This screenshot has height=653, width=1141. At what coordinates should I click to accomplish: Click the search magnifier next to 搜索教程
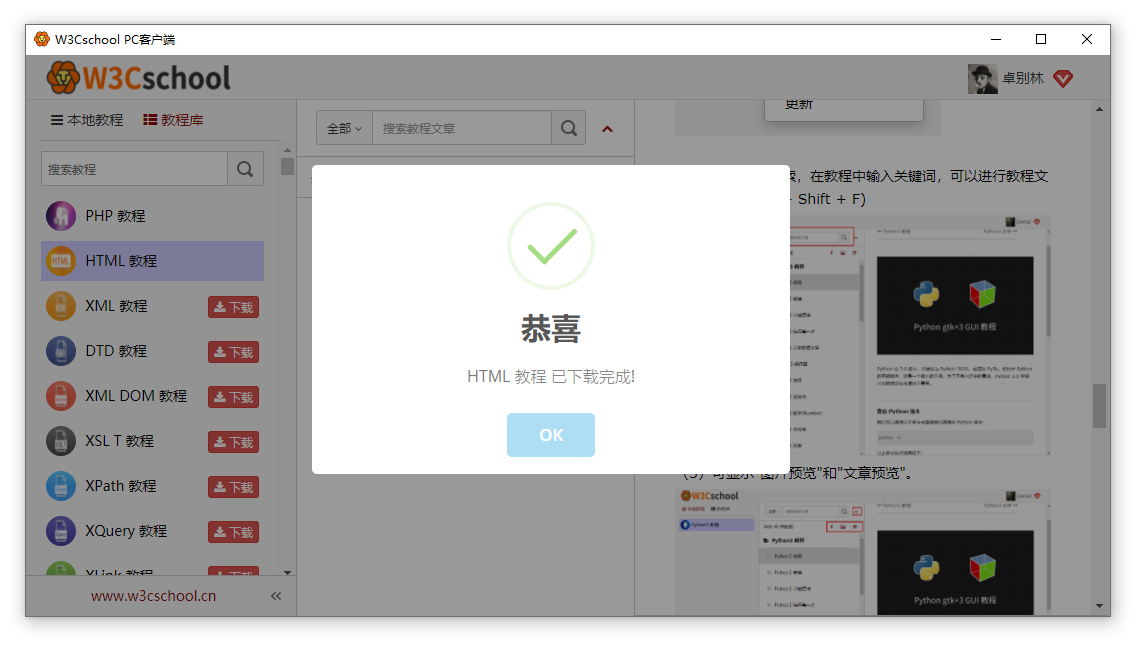click(x=245, y=169)
